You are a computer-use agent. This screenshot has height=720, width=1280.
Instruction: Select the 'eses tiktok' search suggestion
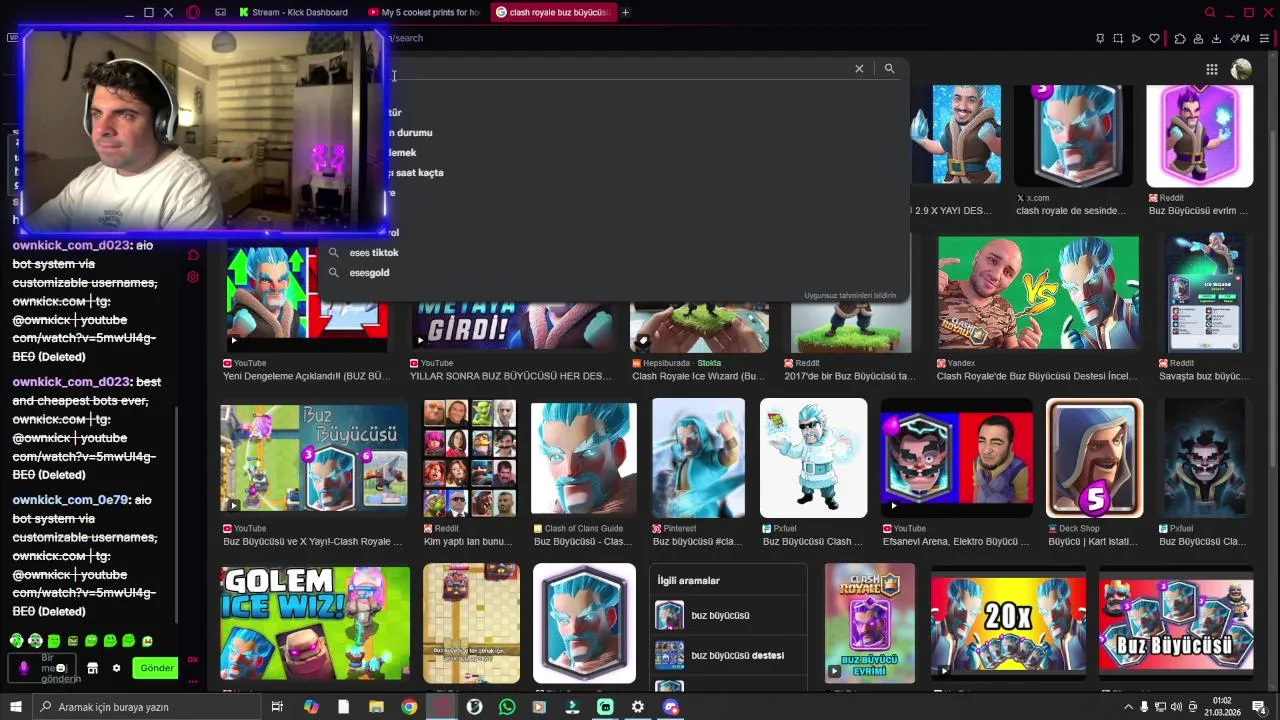(x=374, y=252)
